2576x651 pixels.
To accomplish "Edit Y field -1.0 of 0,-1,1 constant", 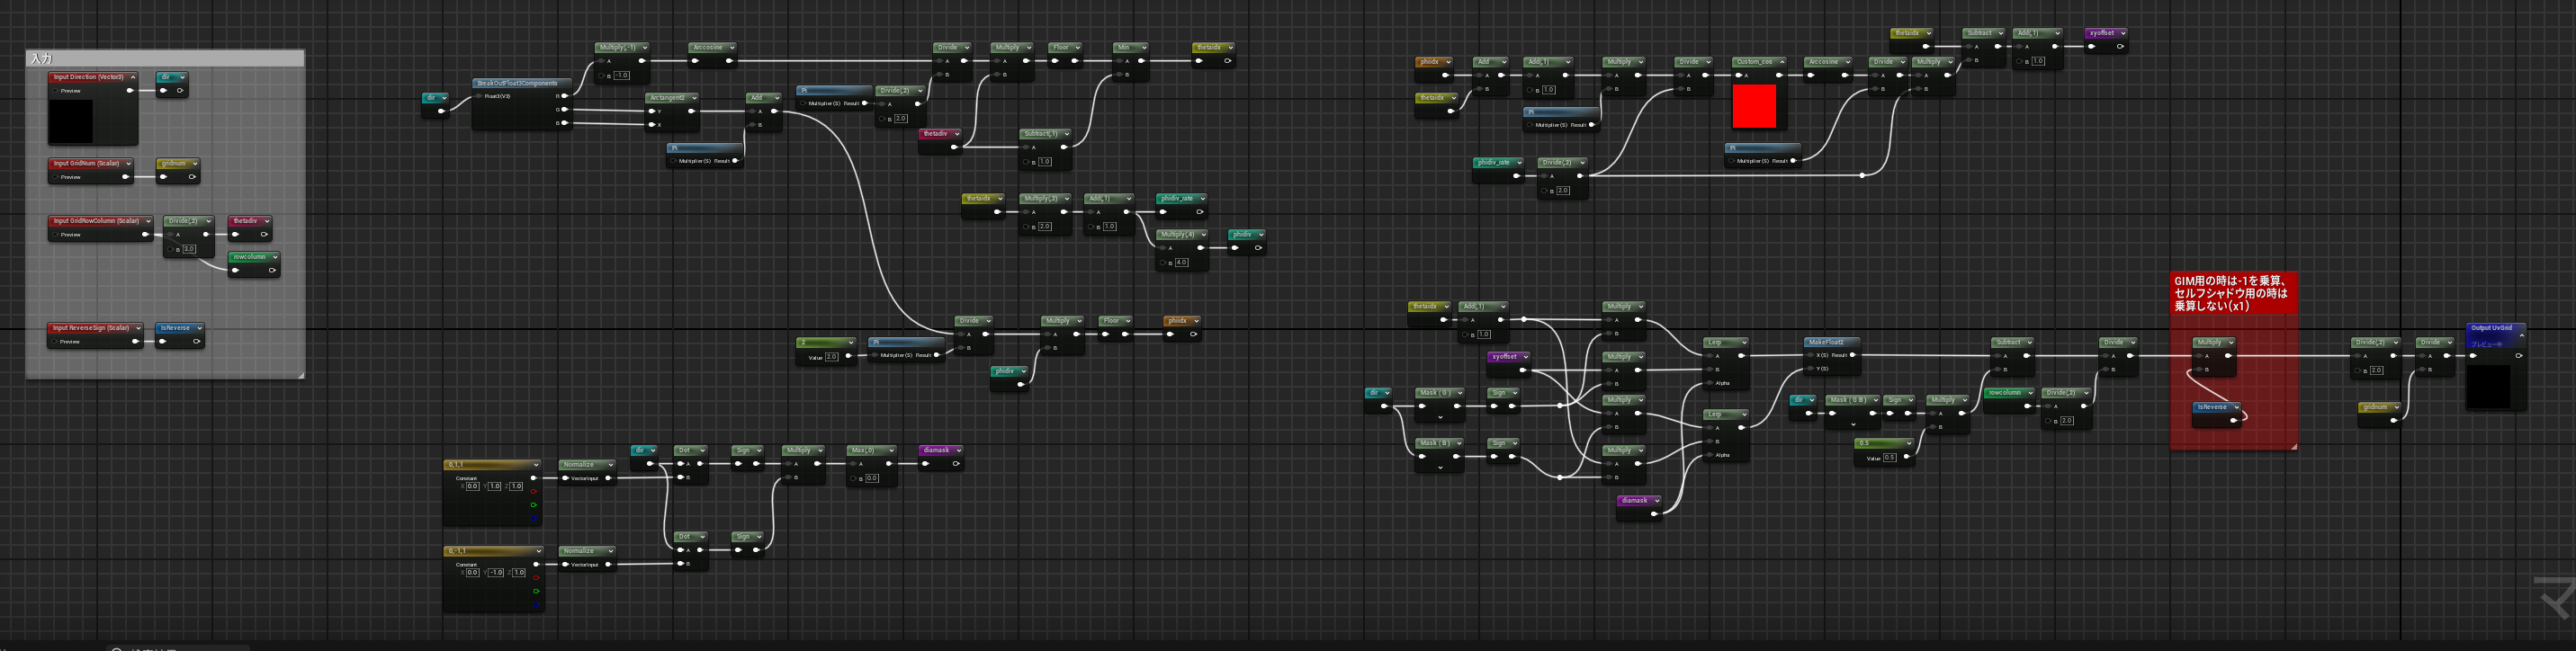I will (495, 573).
